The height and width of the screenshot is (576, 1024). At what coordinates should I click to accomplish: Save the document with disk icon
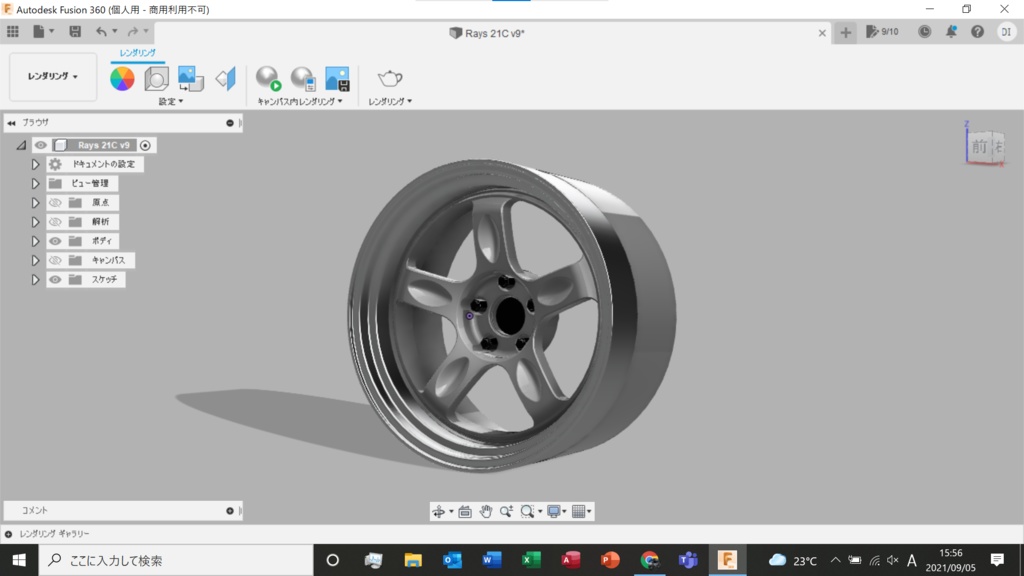[x=75, y=31]
